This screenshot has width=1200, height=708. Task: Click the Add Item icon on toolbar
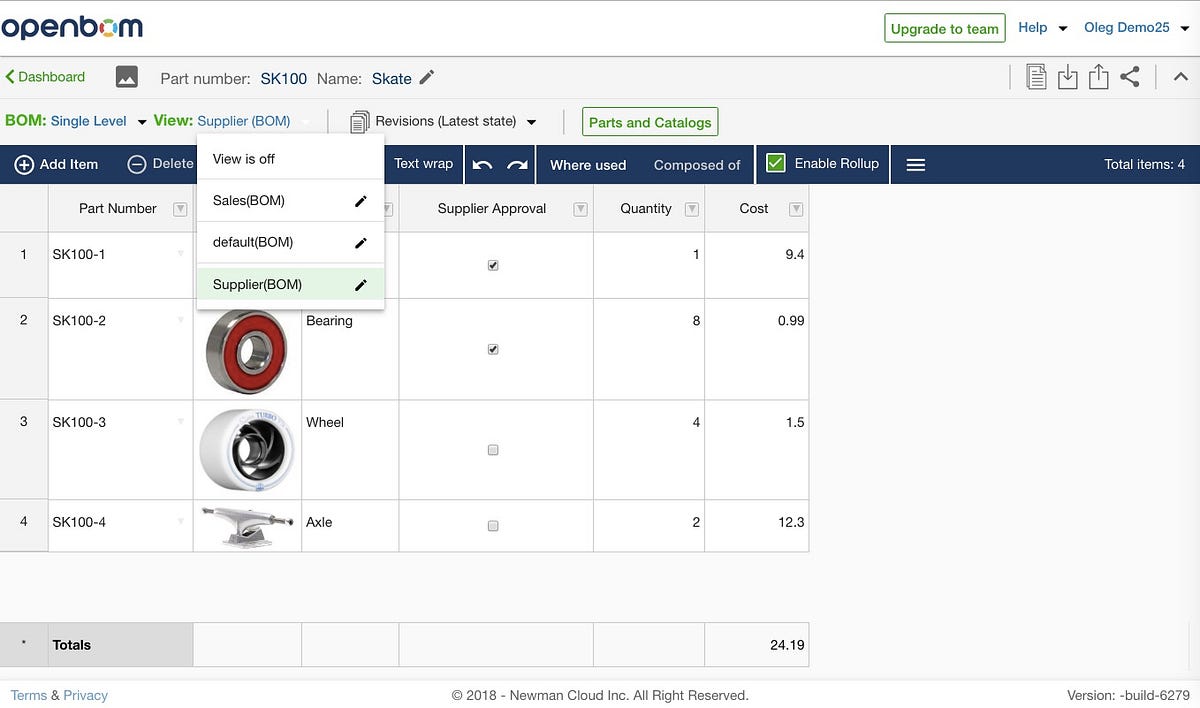pyautogui.click(x=22, y=164)
